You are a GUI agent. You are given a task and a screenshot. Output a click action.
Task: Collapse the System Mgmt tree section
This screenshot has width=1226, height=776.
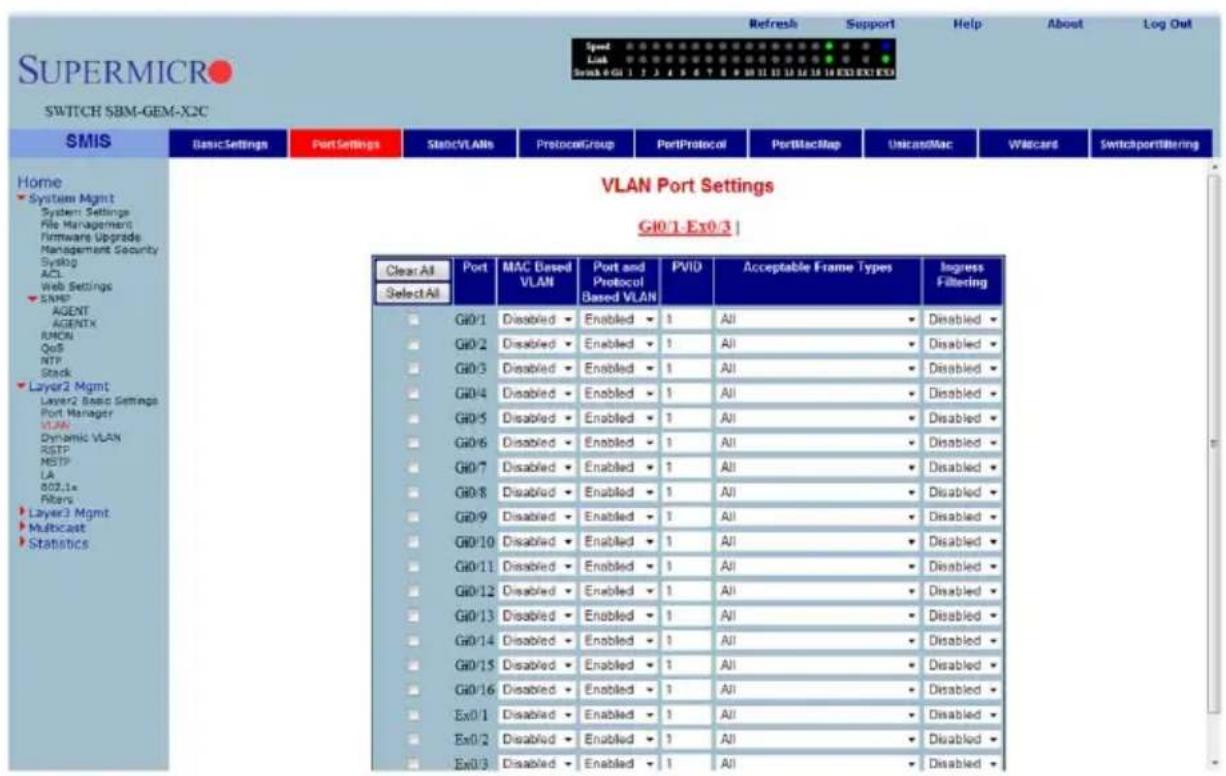coord(22,196)
